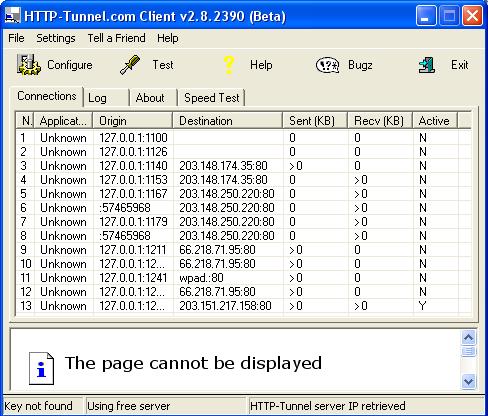Sort by the Sent (KB) column header
The height and width of the screenshot is (416, 488).
(x=315, y=121)
